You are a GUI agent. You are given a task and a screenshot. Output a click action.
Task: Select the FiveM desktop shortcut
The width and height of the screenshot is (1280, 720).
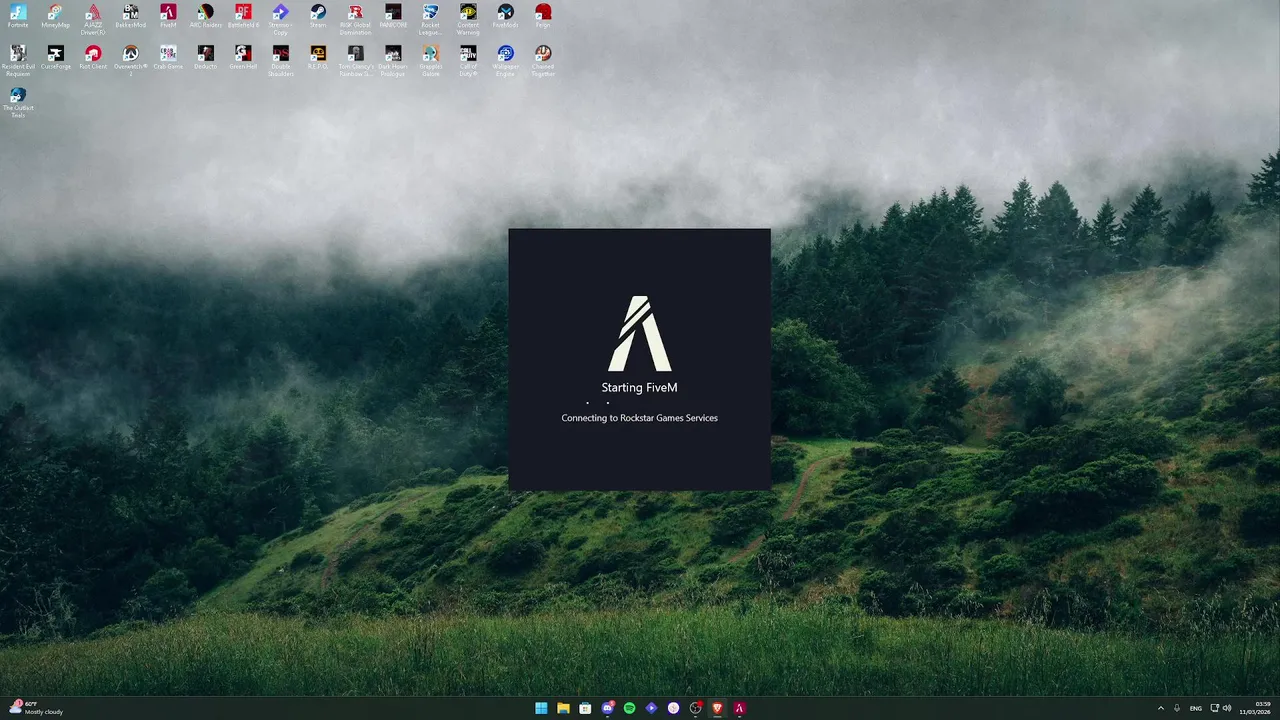click(168, 16)
